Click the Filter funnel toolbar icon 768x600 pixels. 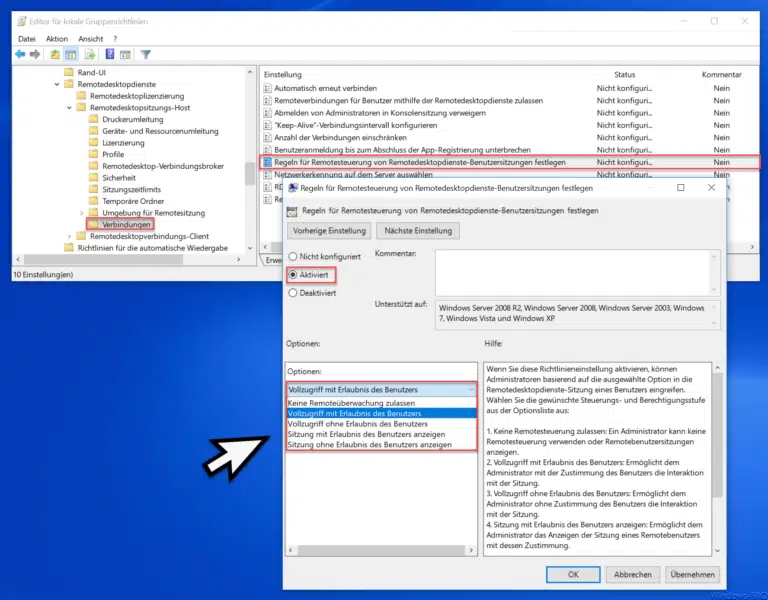pyautogui.click(x=145, y=54)
